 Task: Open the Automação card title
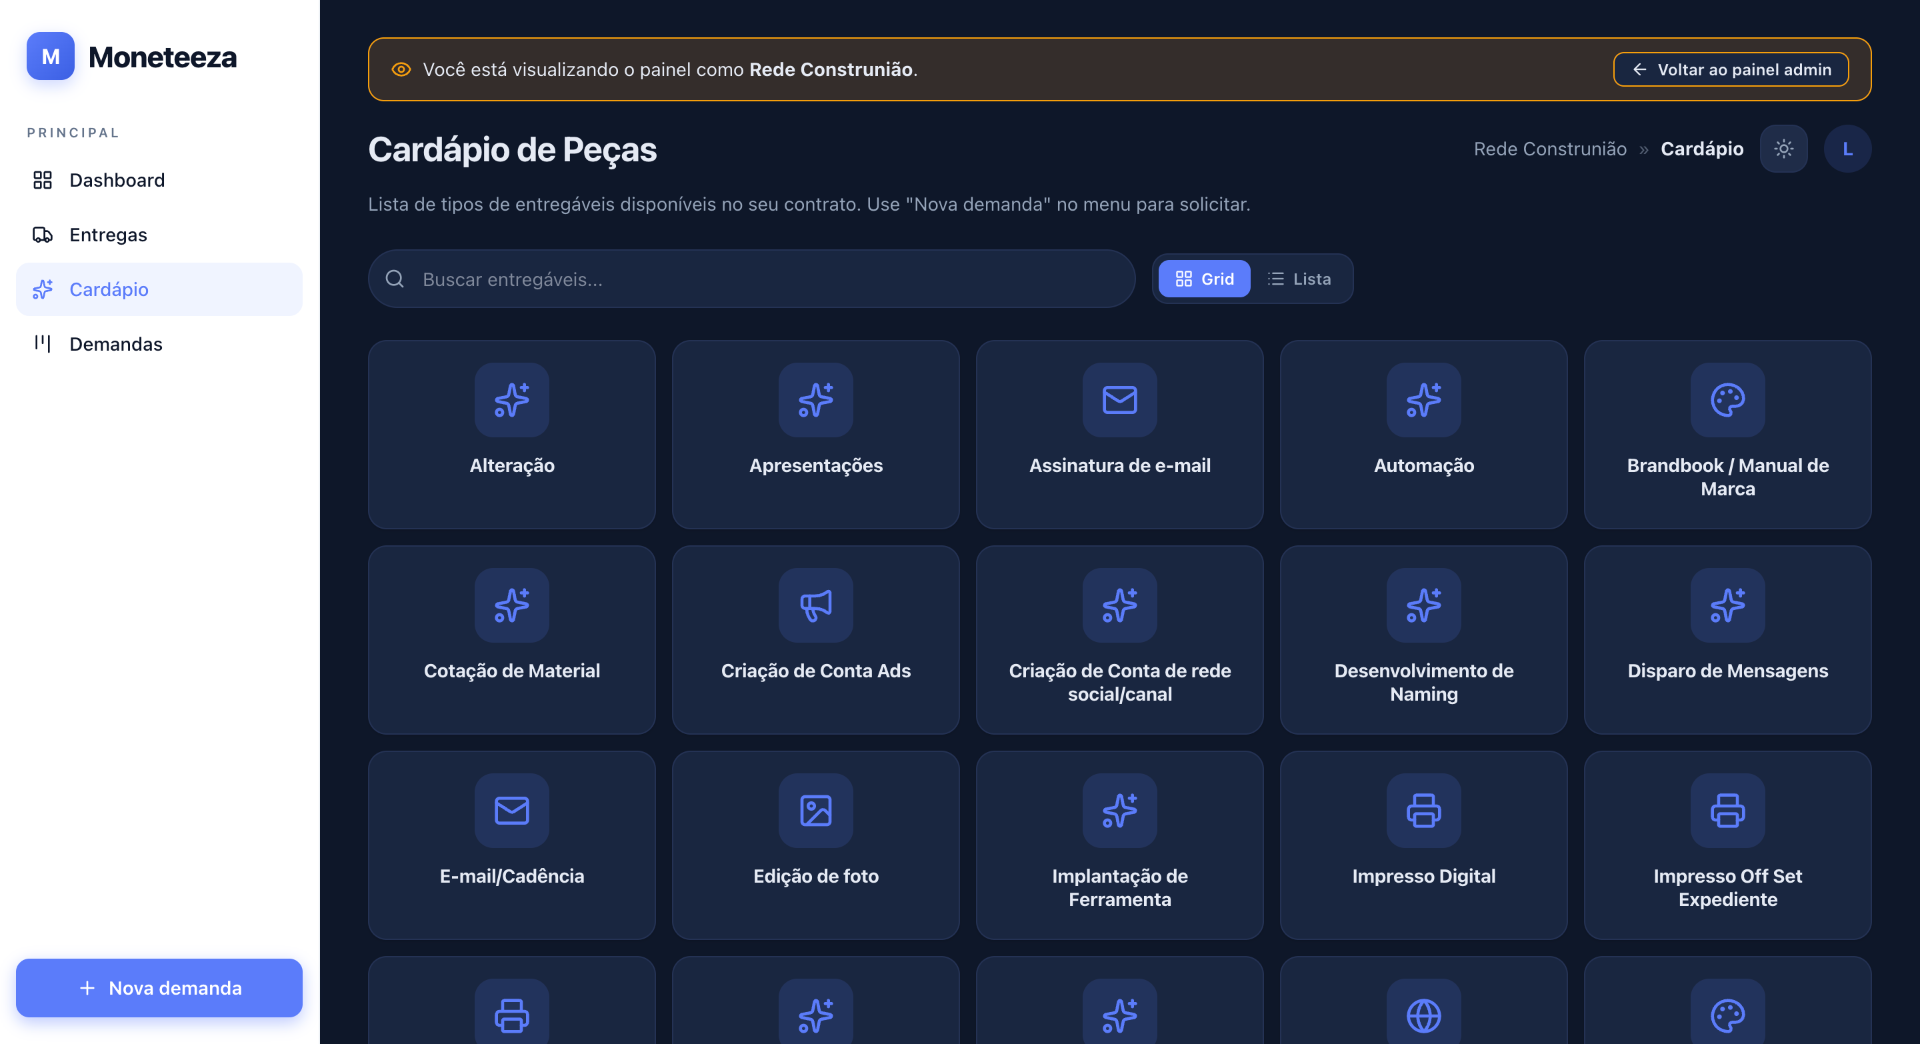tap(1424, 465)
